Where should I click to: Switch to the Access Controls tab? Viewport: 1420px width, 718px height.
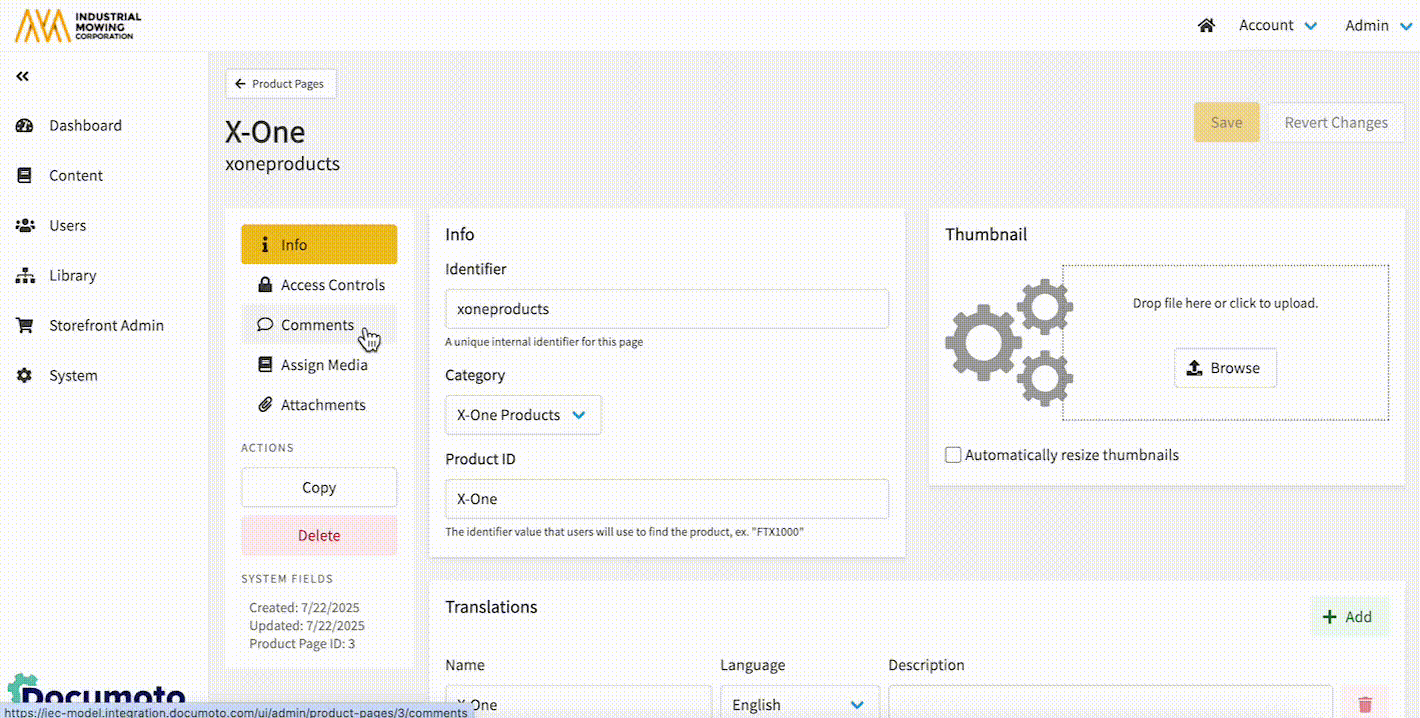pos(319,285)
